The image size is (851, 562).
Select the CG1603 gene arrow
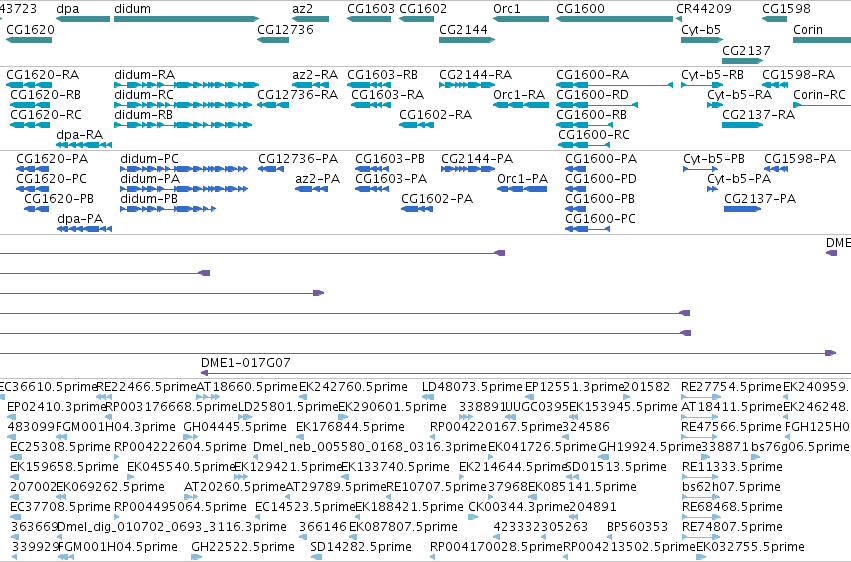coord(369,19)
